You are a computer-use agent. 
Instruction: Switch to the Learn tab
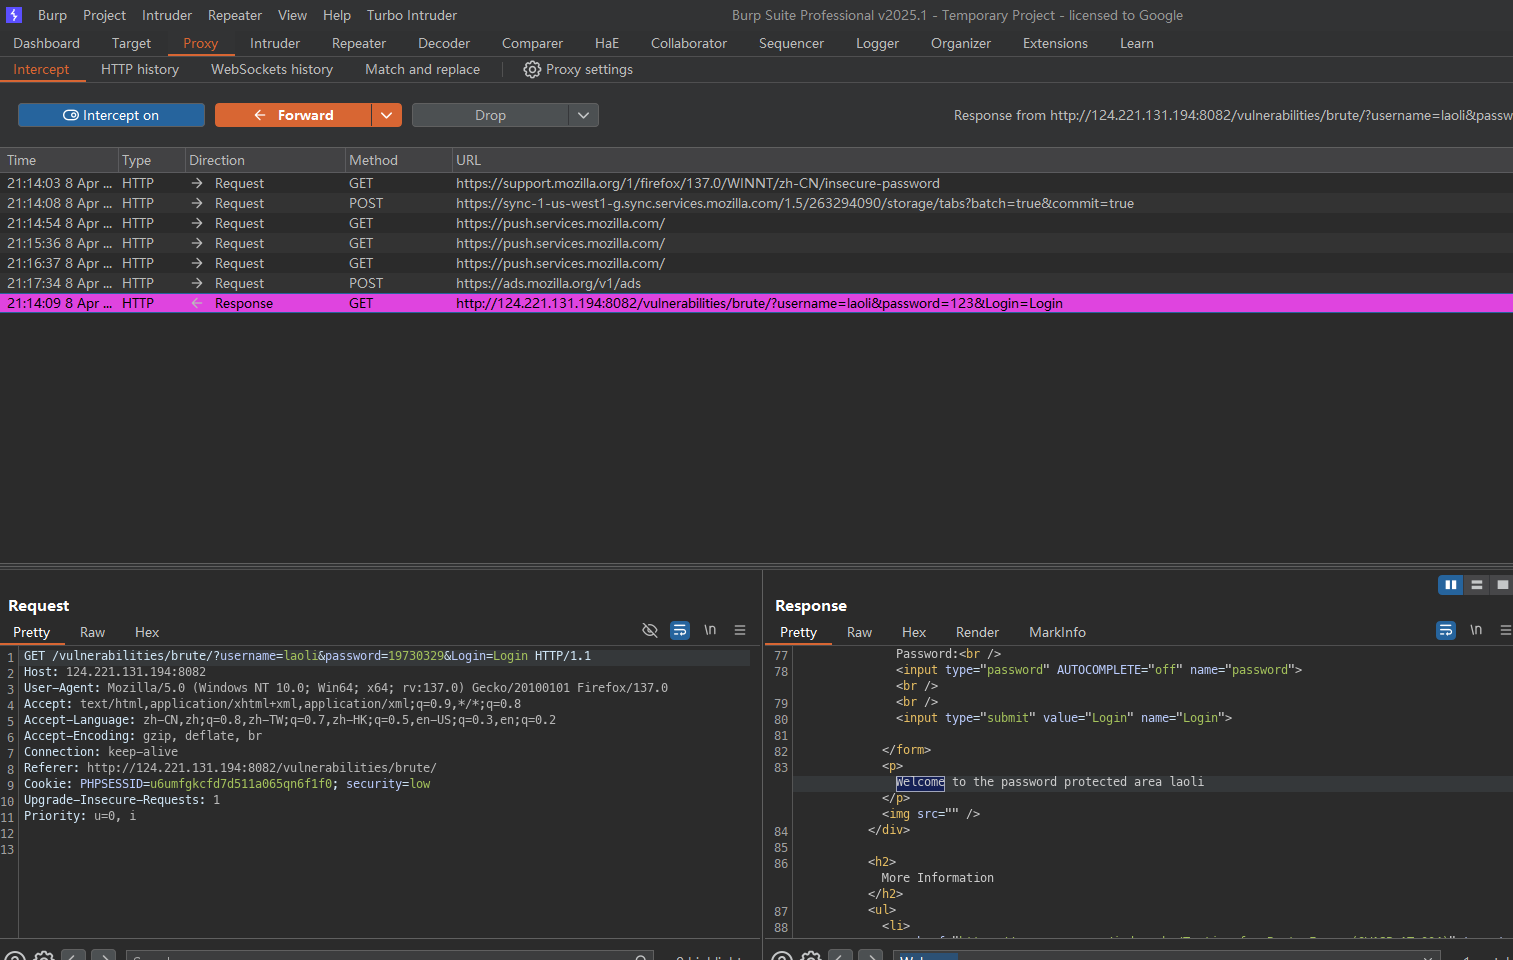(1137, 43)
